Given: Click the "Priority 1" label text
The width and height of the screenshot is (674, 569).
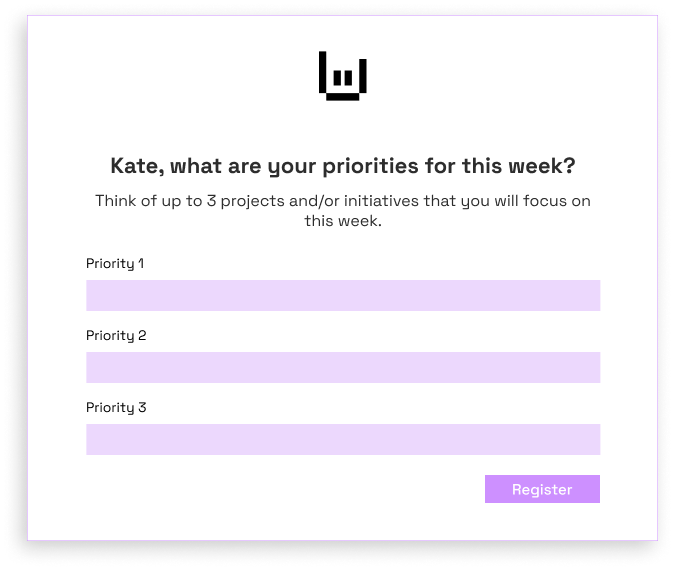Looking at the screenshot, I should [x=115, y=264].
